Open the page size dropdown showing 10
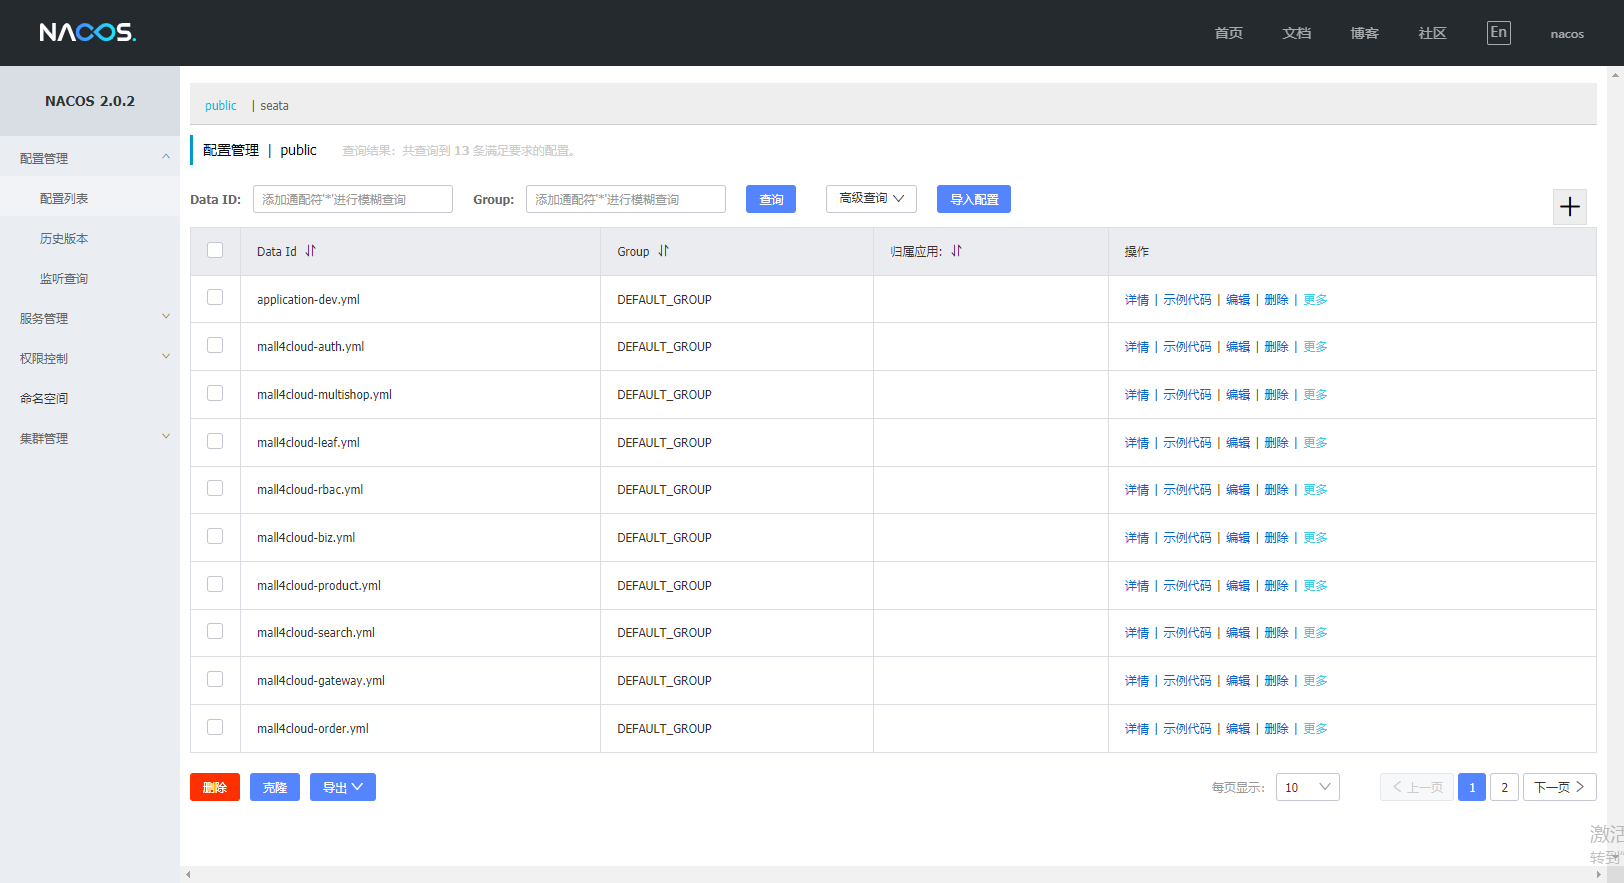Viewport: 1624px width, 883px height. pos(1307,787)
